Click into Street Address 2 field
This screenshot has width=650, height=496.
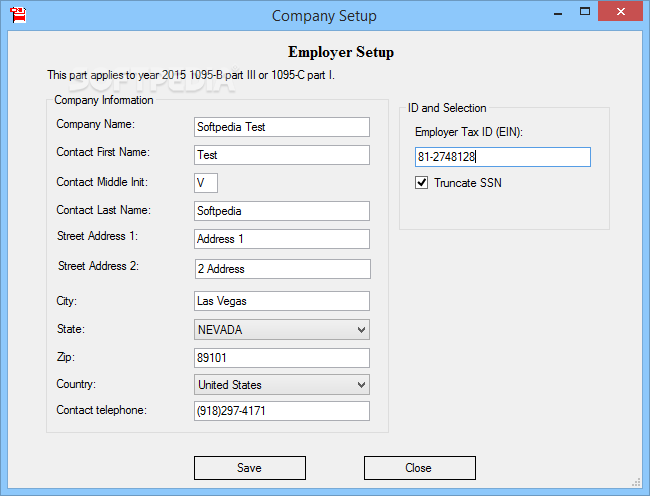point(283,269)
